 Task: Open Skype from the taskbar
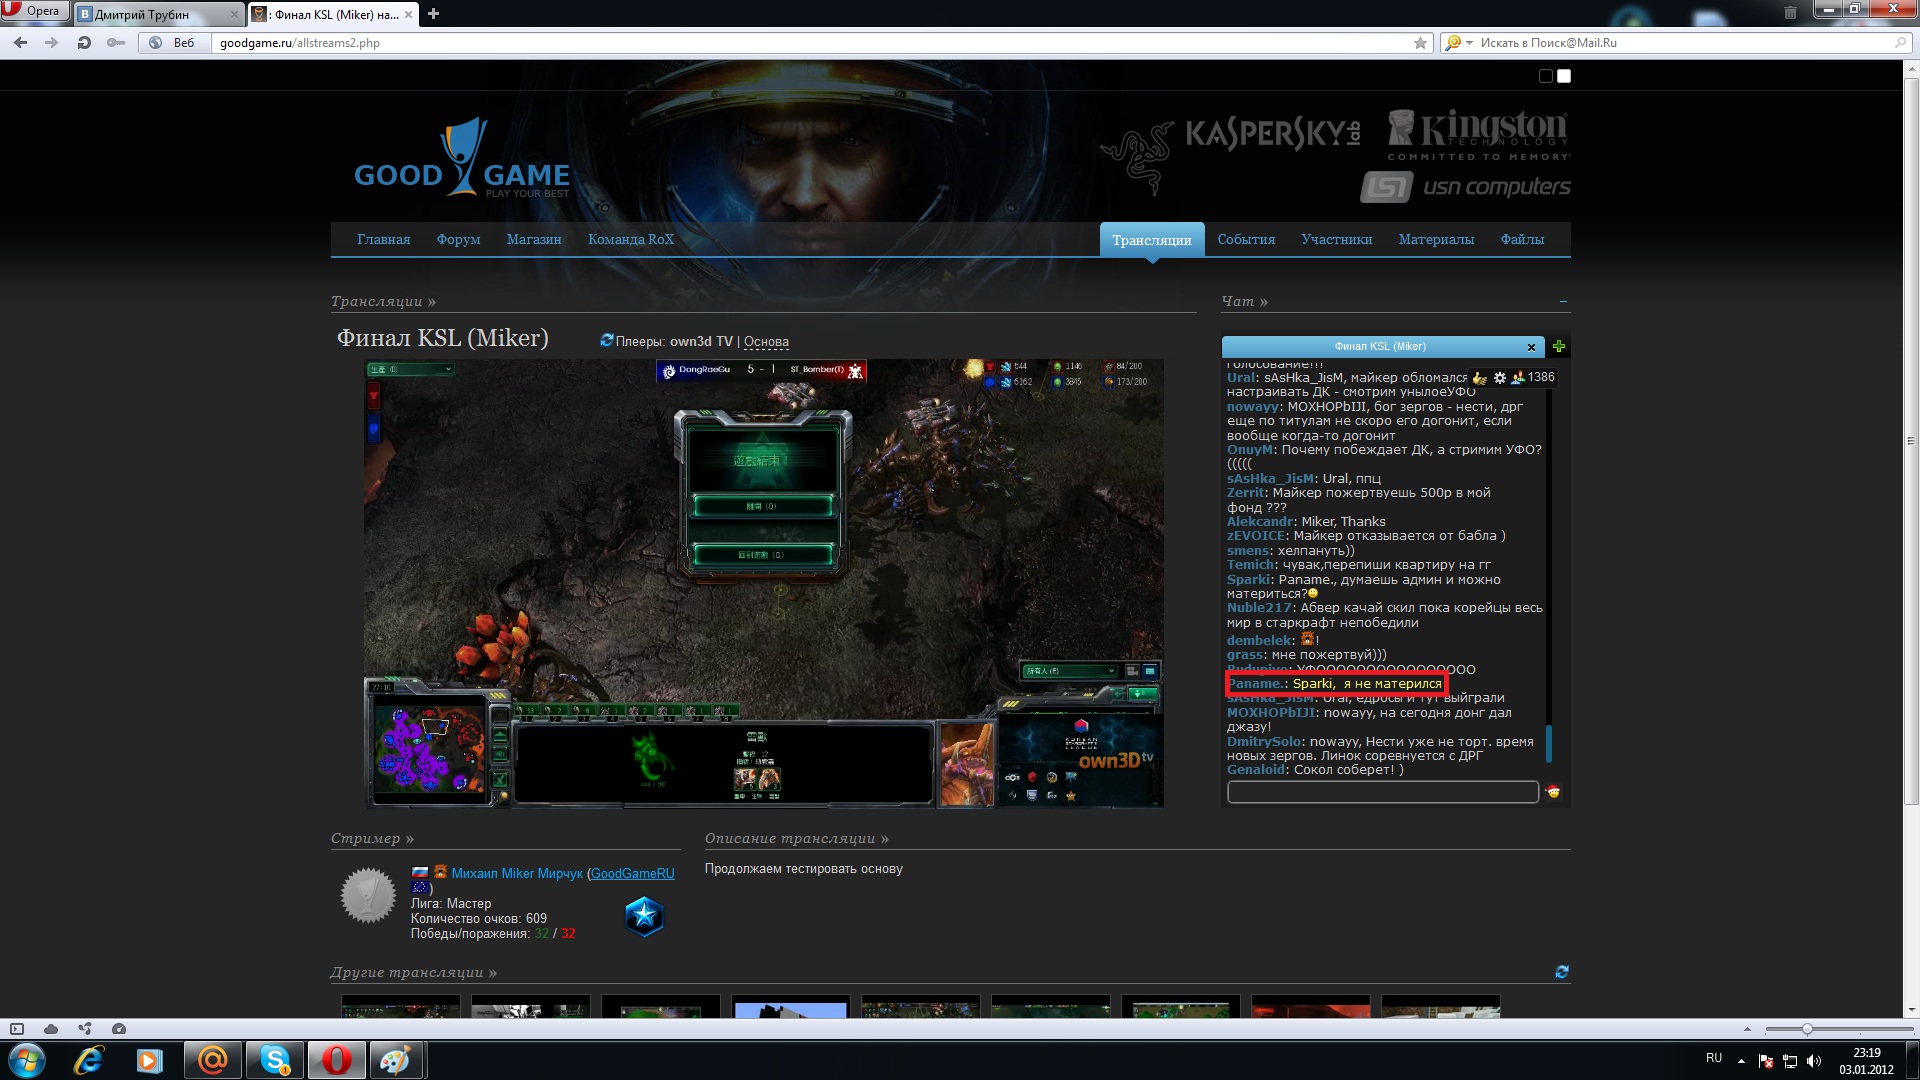click(x=275, y=1060)
